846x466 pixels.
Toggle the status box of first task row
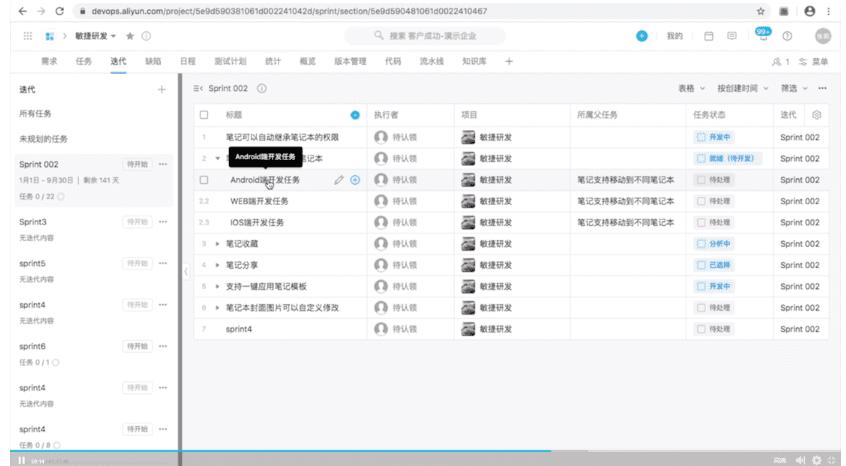(701, 137)
